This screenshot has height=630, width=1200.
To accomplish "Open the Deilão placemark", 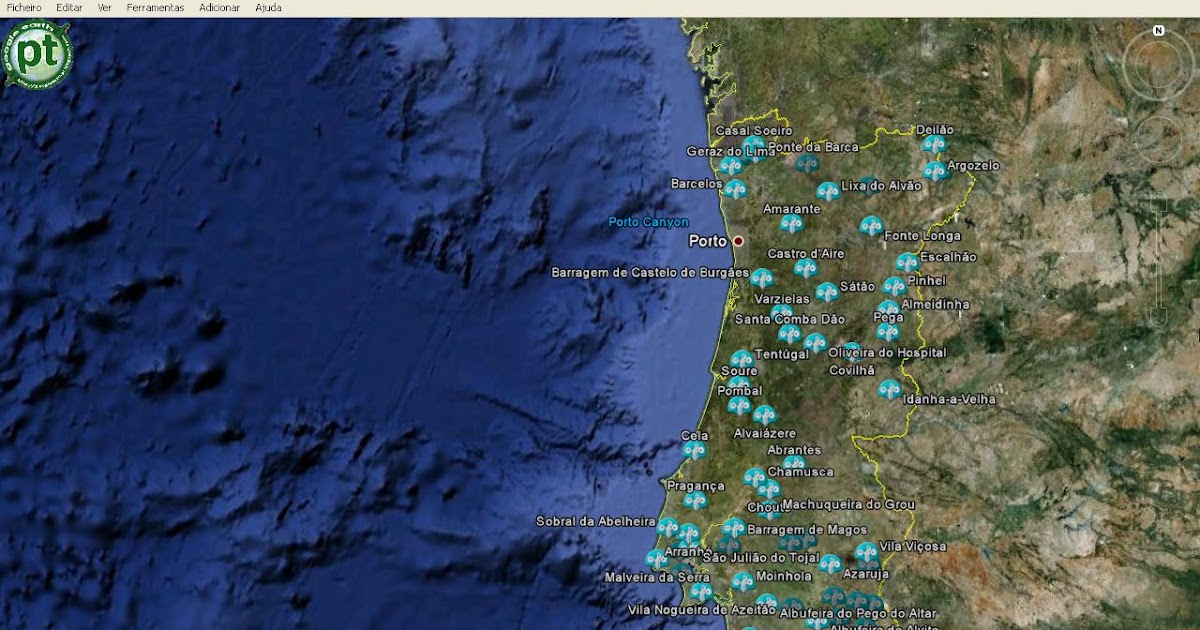I will tap(934, 145).
